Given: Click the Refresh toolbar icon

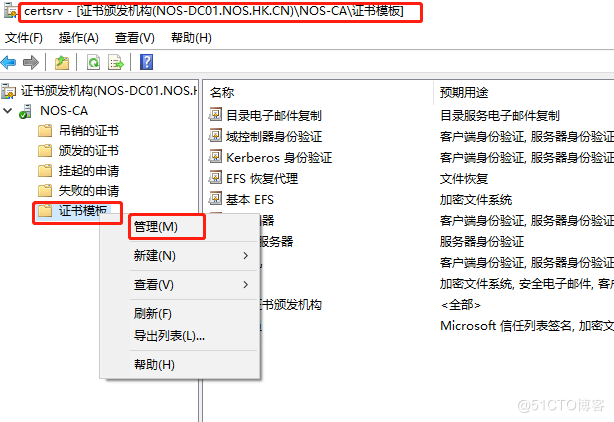Looking at the screenshot, I should tap(93, 62).
